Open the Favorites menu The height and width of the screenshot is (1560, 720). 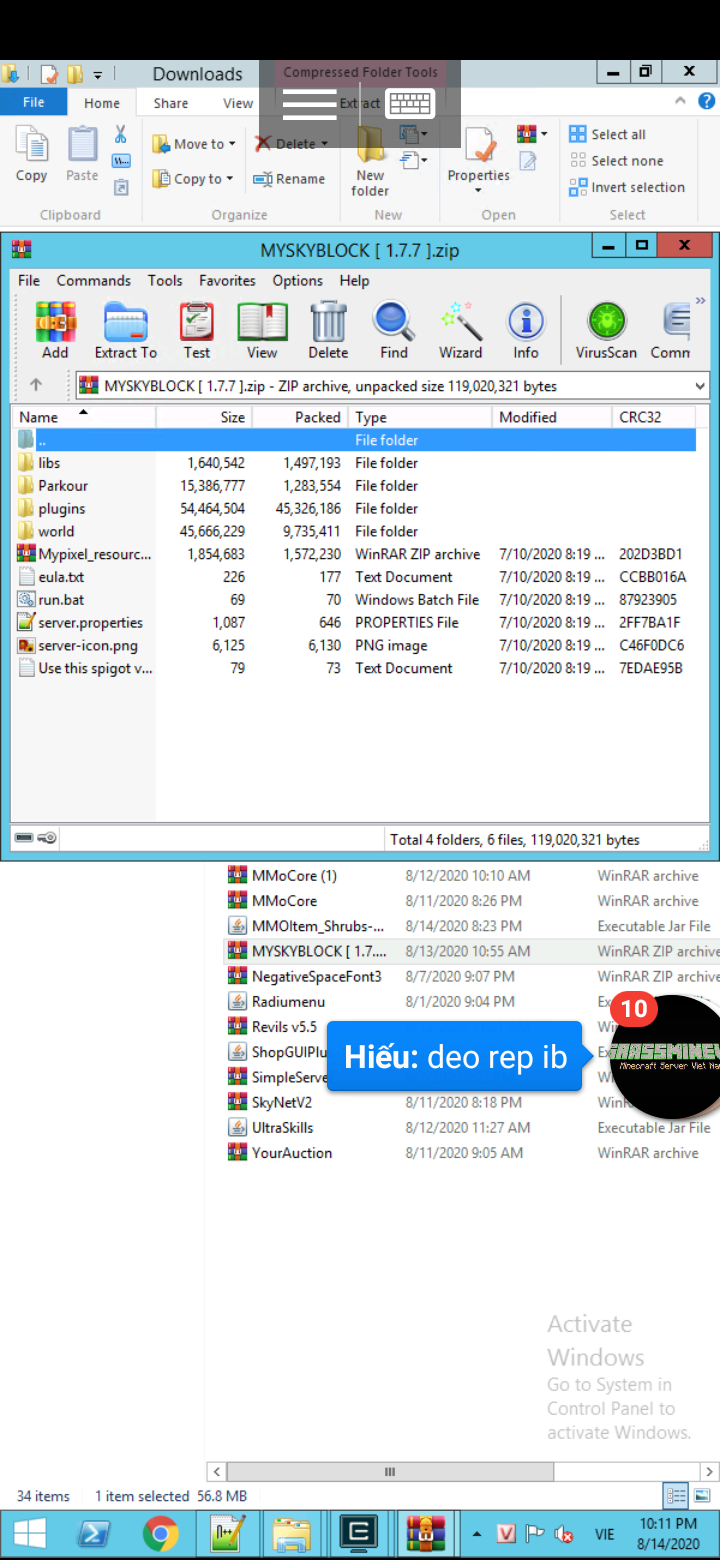(x=227, y=281)
